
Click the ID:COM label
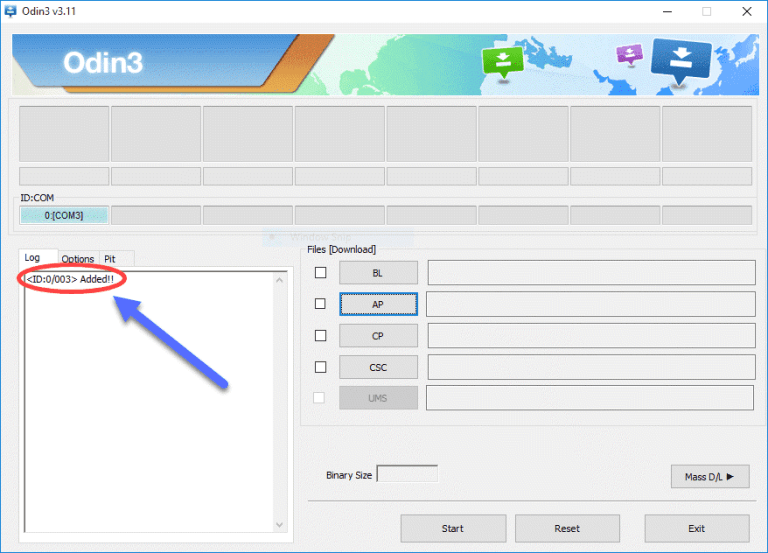37,198
